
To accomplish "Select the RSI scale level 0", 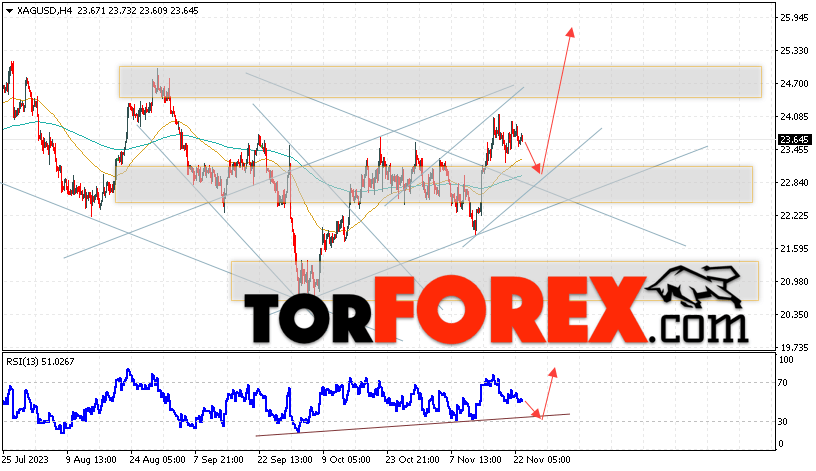I will (x=781, y=444).
